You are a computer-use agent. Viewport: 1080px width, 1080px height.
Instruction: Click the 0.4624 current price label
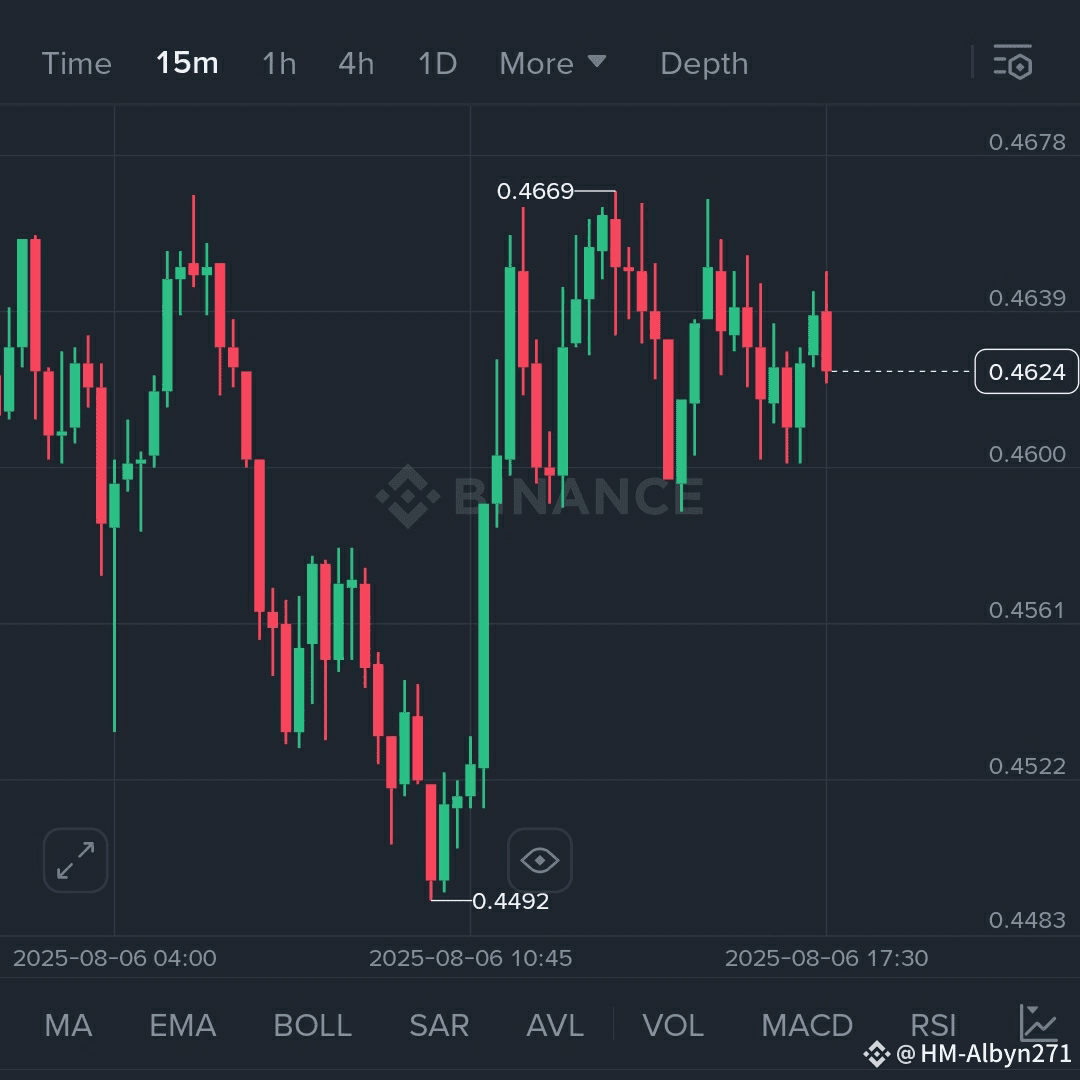1026,372
